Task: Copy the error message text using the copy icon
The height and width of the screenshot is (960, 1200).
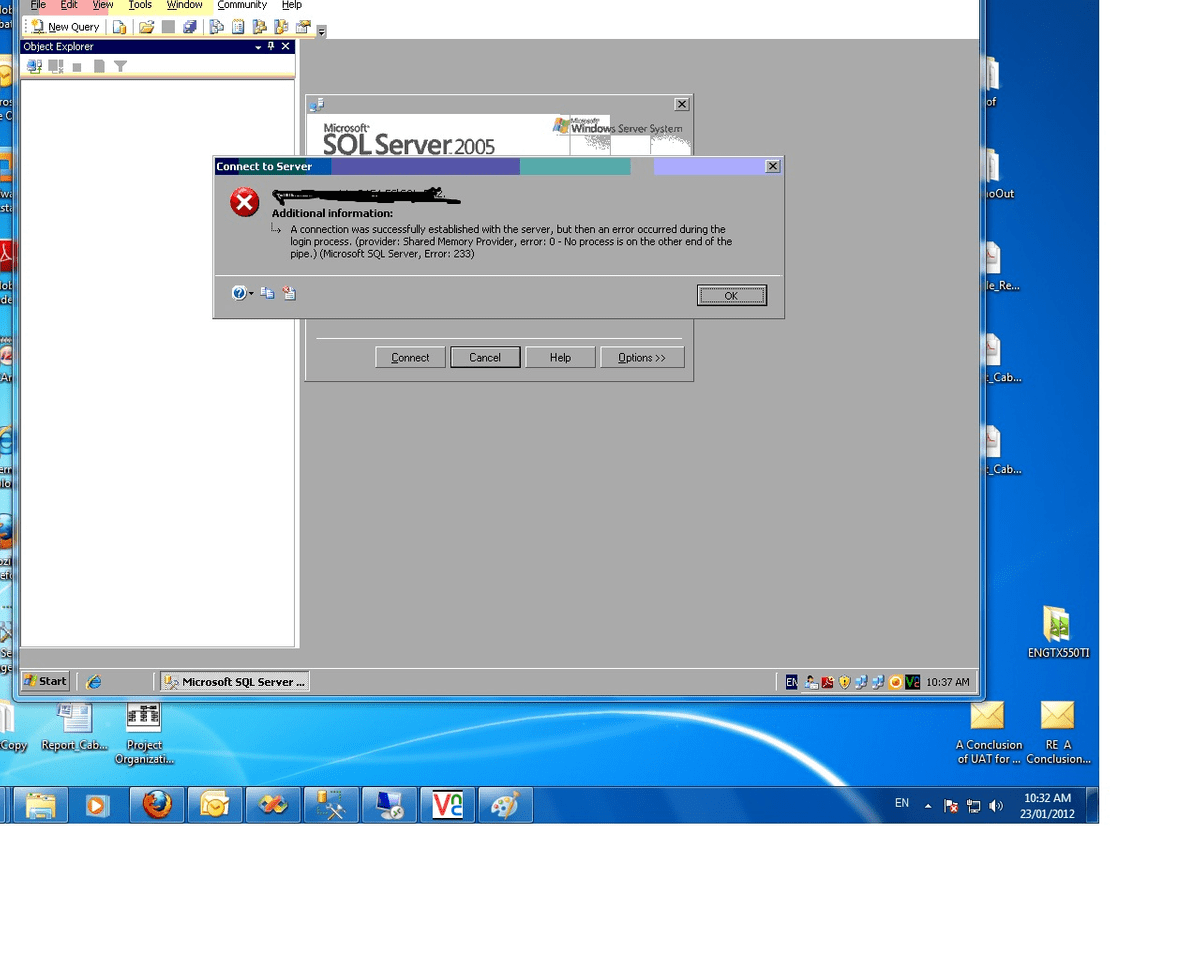Action: click(x=268, y=293)
